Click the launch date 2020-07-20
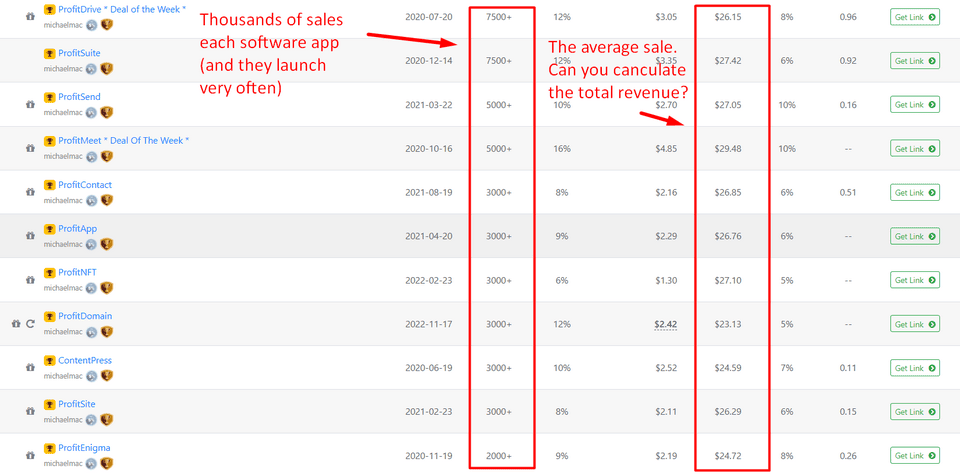 429,17
